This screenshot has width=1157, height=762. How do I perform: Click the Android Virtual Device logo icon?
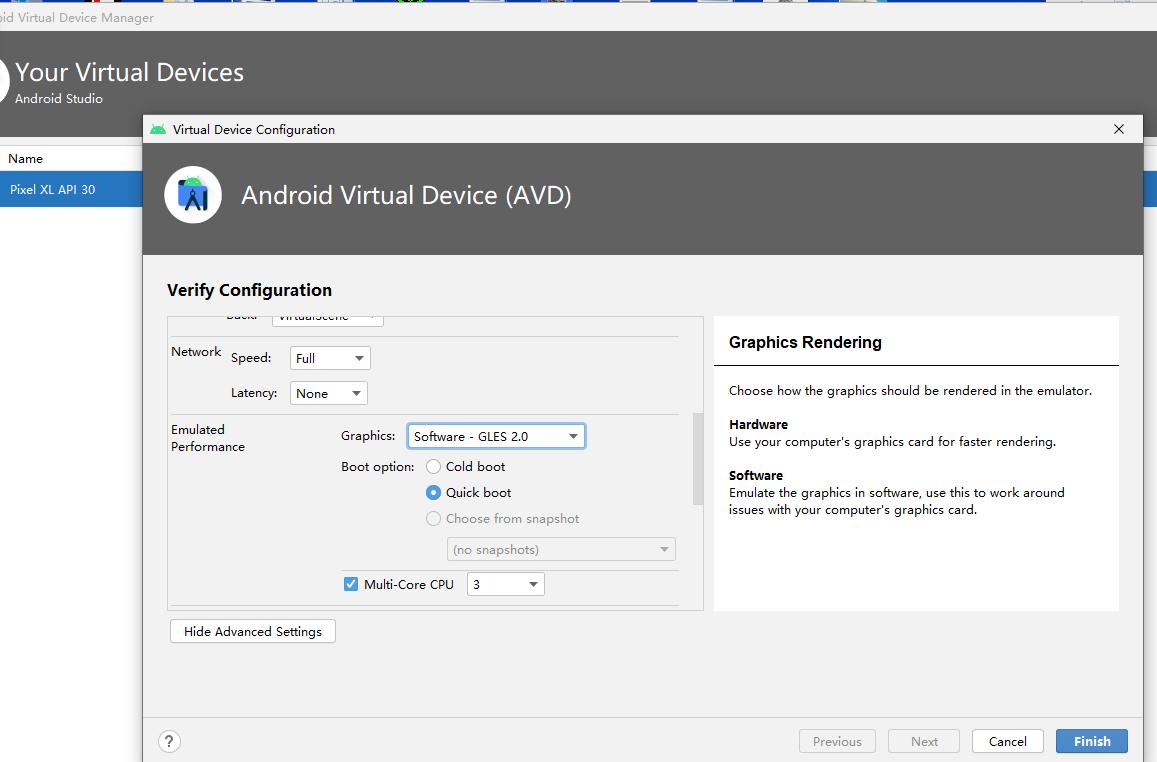click(x=193, y=195)
